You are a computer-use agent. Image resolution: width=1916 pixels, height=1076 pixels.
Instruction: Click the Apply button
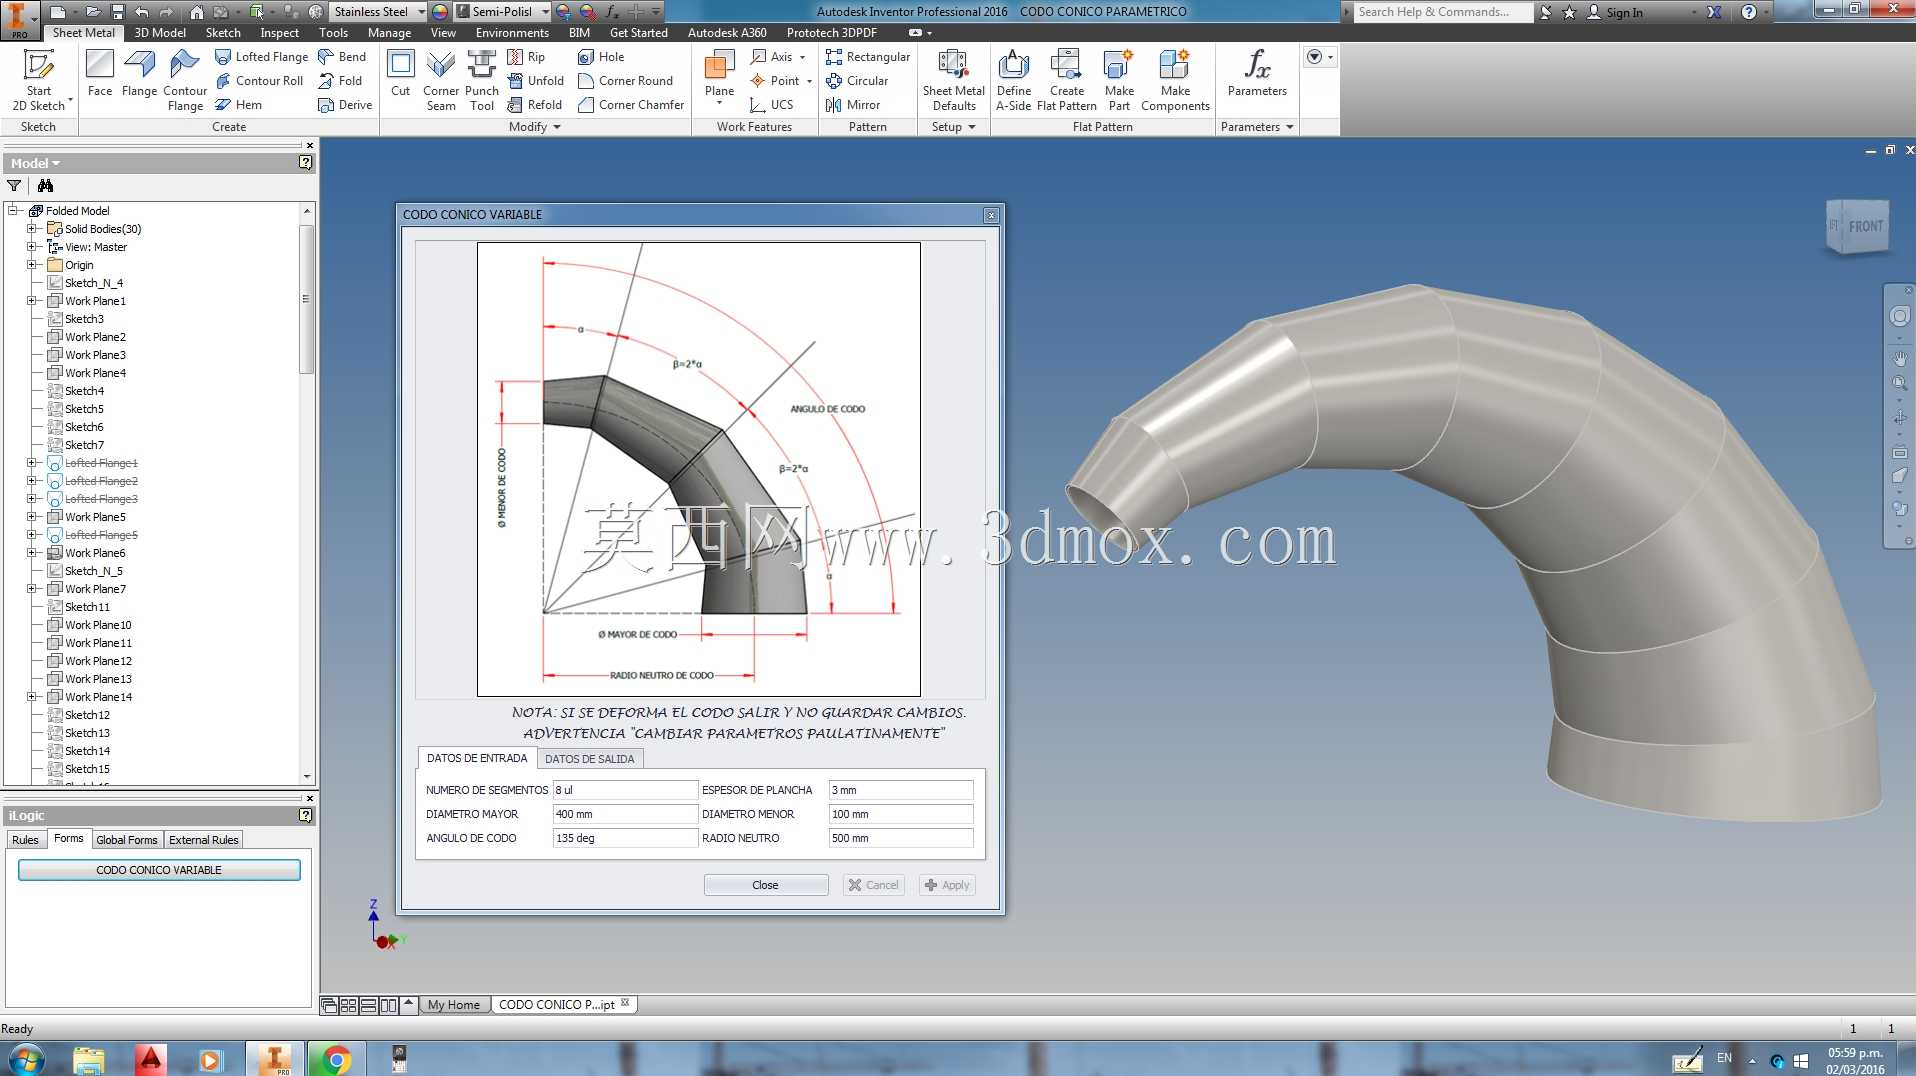click(946, 885)
